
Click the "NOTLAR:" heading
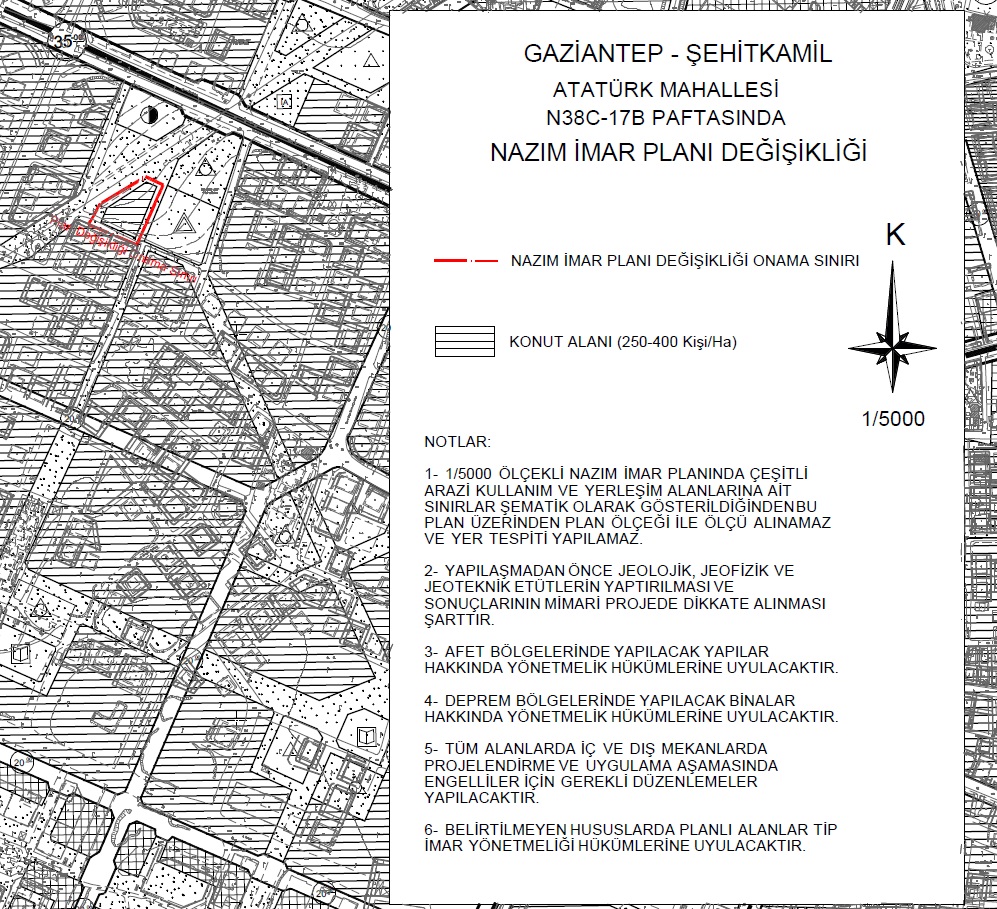point(457,442)
